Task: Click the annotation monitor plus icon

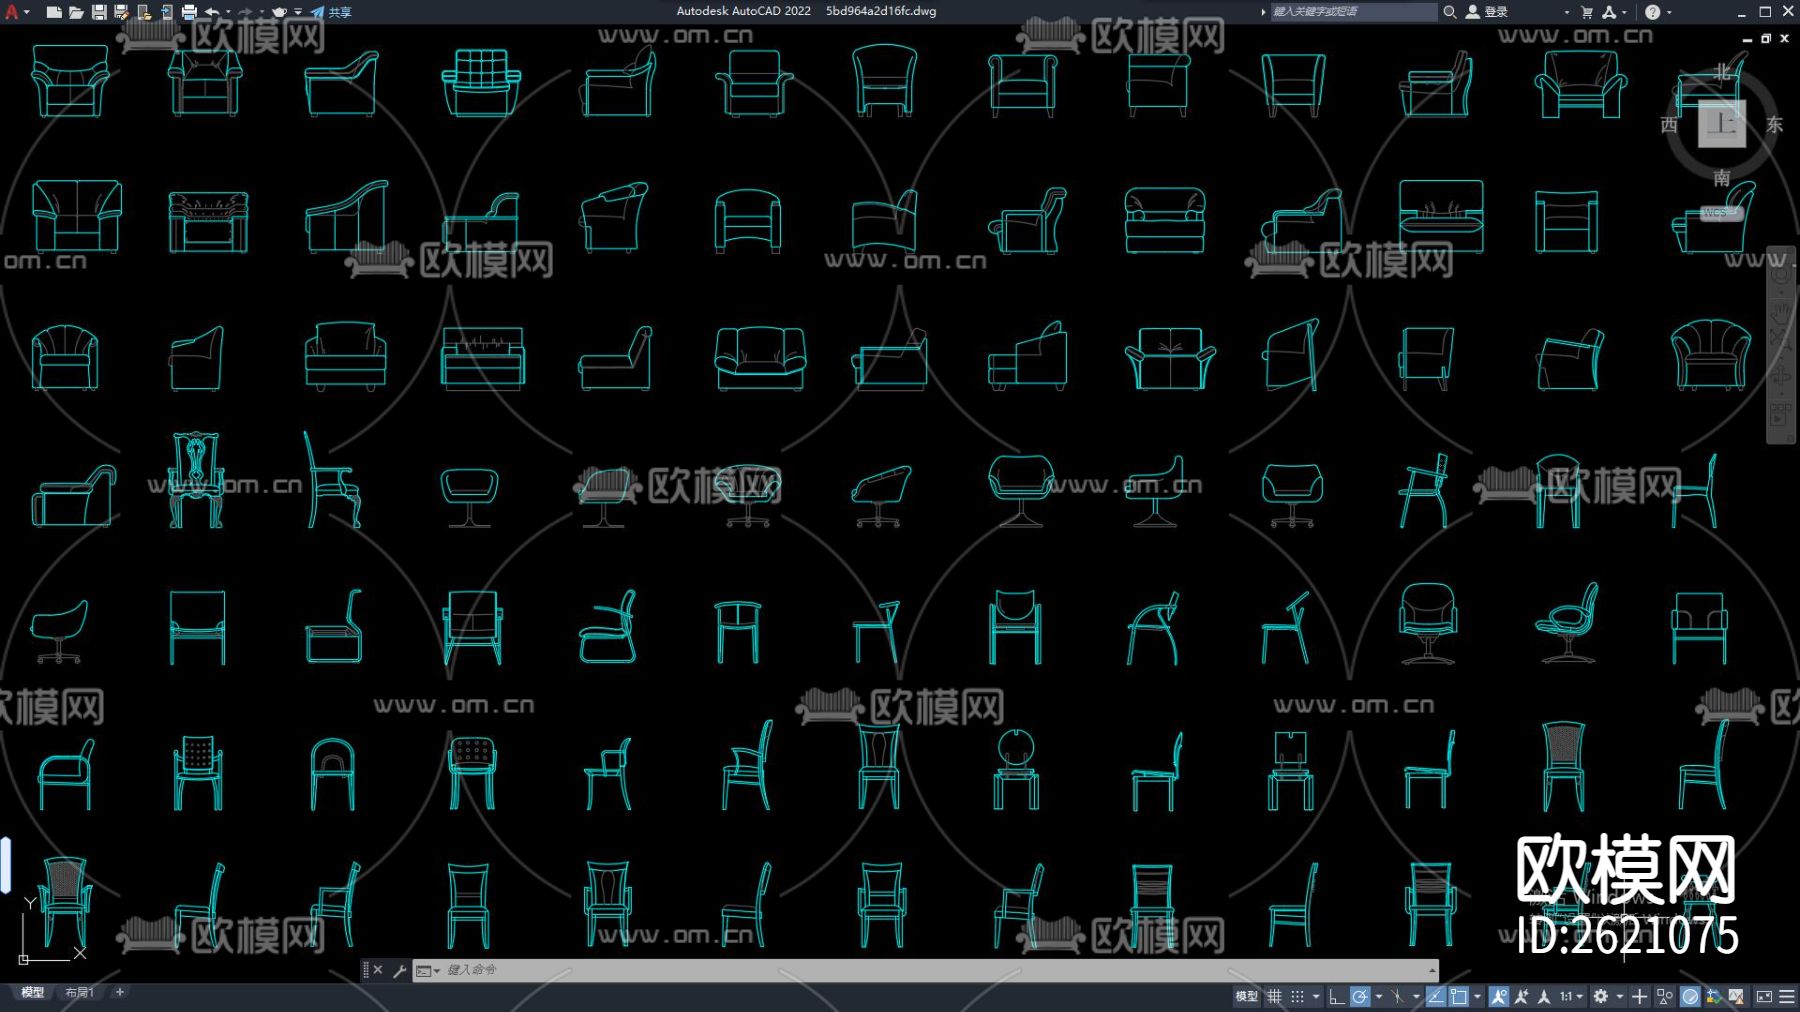Action: click(1639, 996)
